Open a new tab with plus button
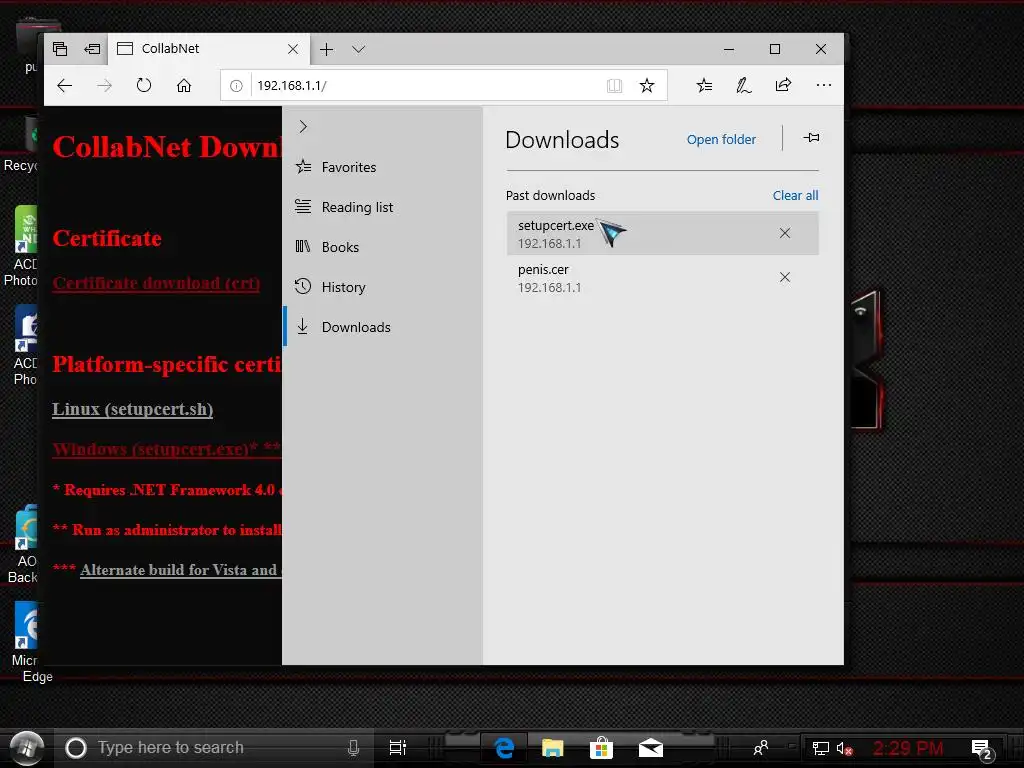Viewport: 1024px width, 768px height. [327, 49]
